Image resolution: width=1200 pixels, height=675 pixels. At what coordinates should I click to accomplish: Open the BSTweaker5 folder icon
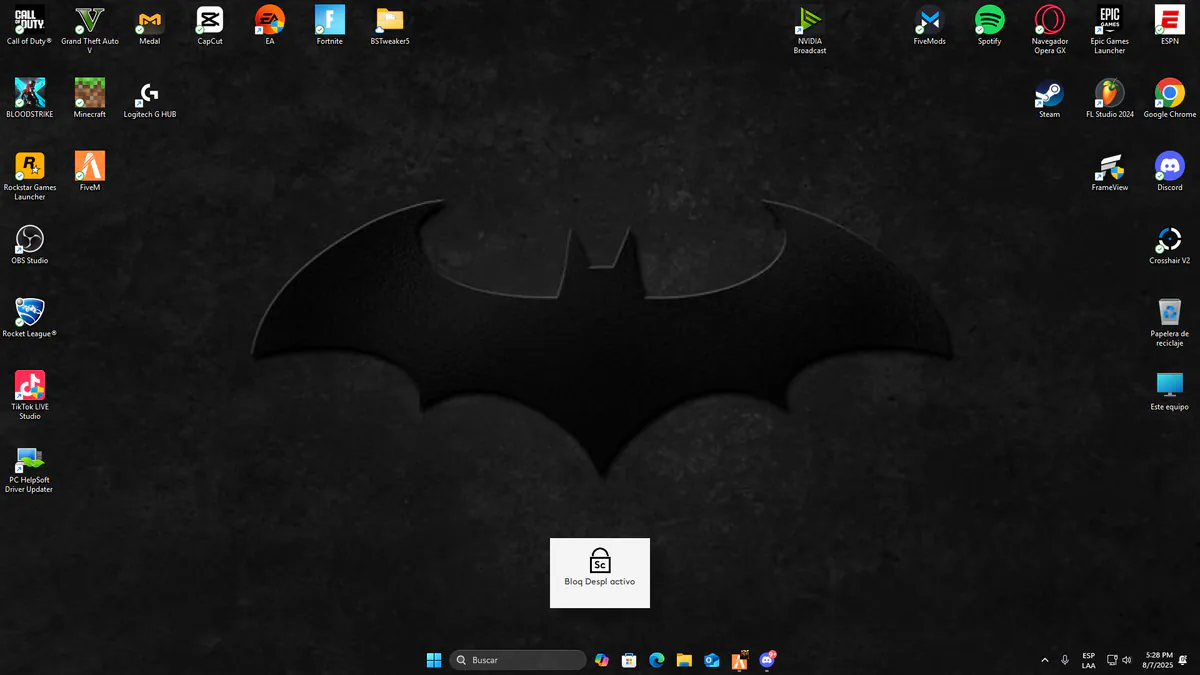tap(390, 25)
